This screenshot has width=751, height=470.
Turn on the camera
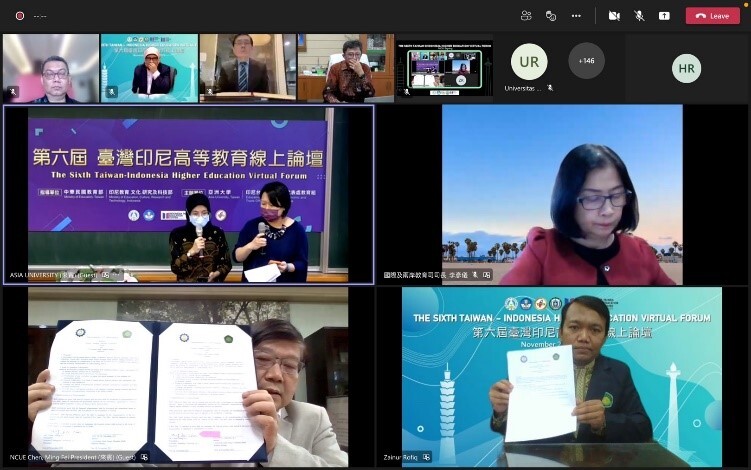(614, 16)
